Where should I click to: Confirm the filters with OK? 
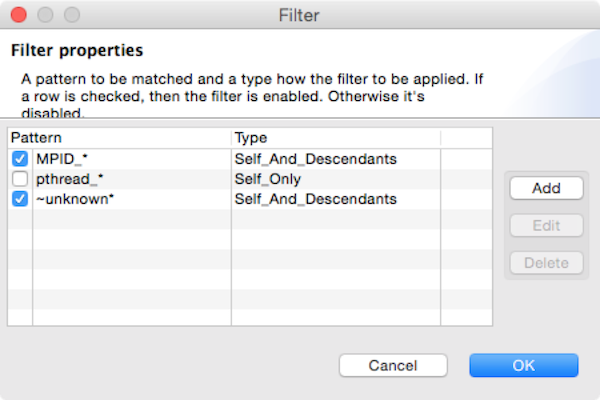pyautogui.click(x=524, y=365)
